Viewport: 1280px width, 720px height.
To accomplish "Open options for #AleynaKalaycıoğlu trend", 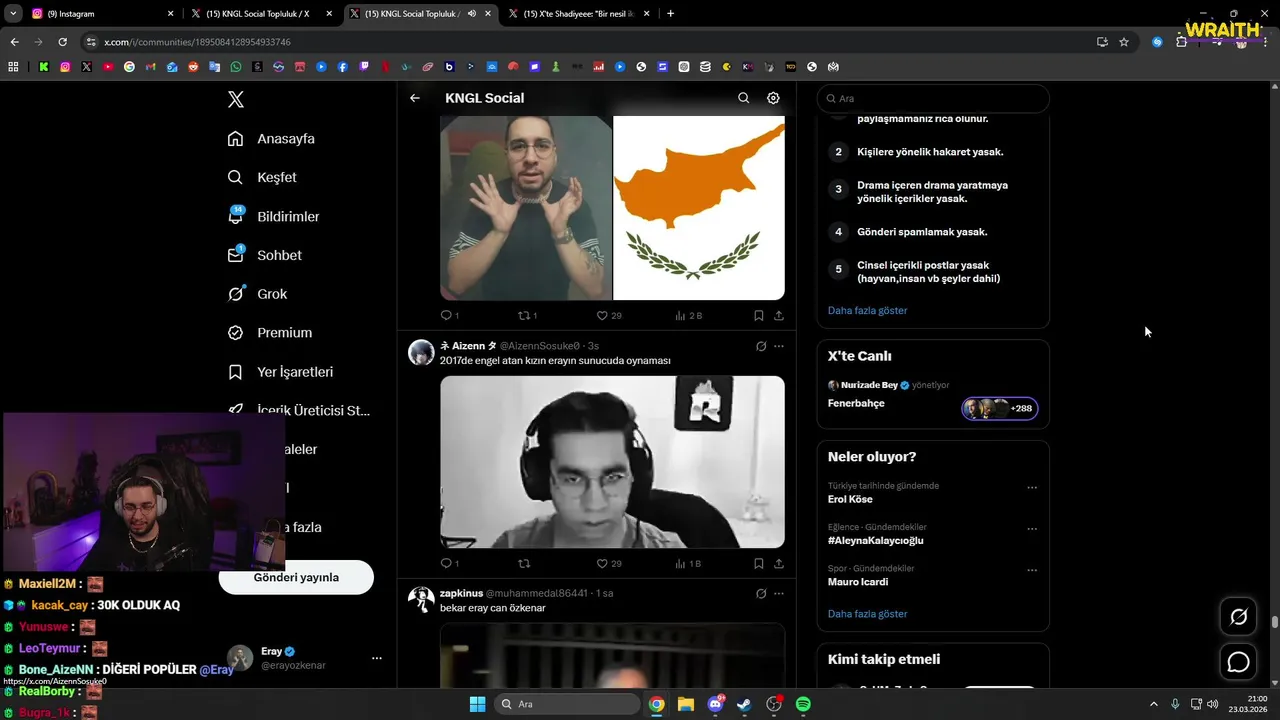I will pos(1032,529).
